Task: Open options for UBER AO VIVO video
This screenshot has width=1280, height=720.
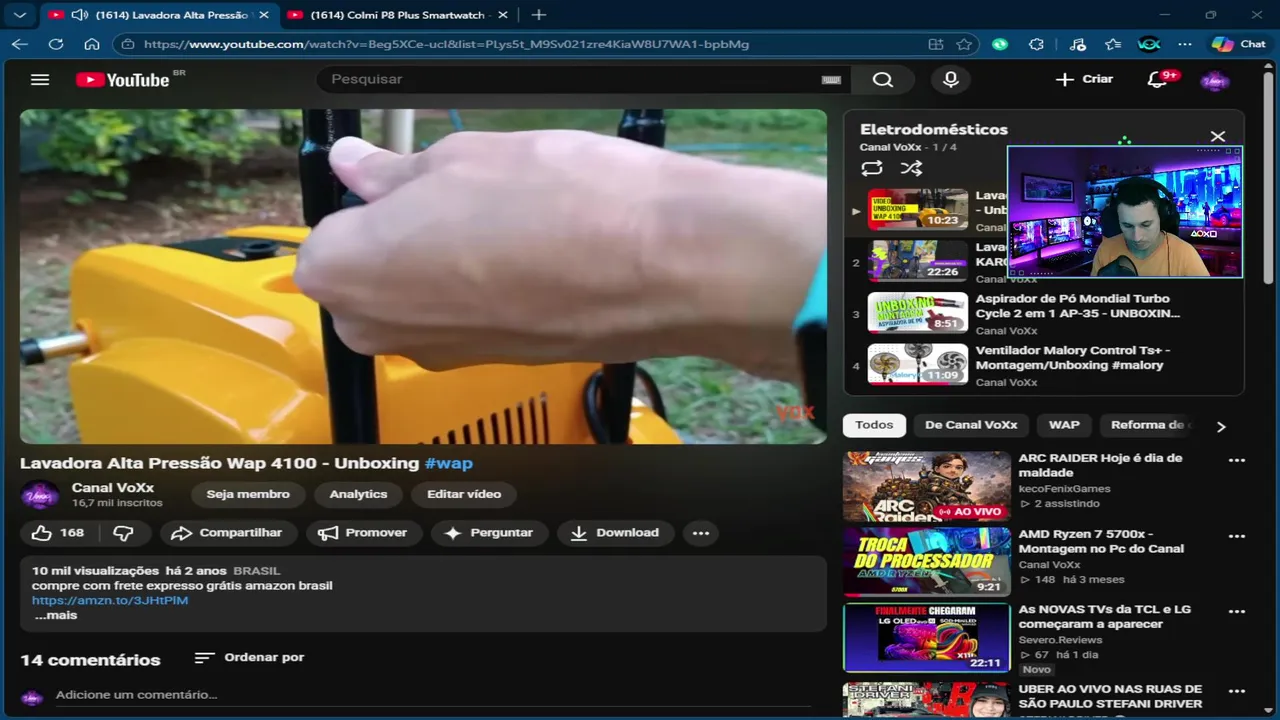Action: tap(1237, 691)
